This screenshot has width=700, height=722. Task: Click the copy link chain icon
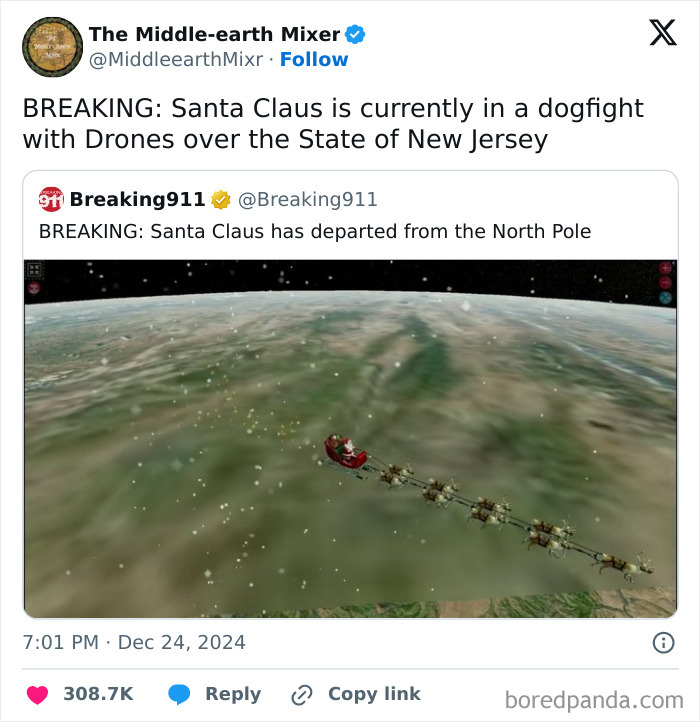tap(301, 694)
